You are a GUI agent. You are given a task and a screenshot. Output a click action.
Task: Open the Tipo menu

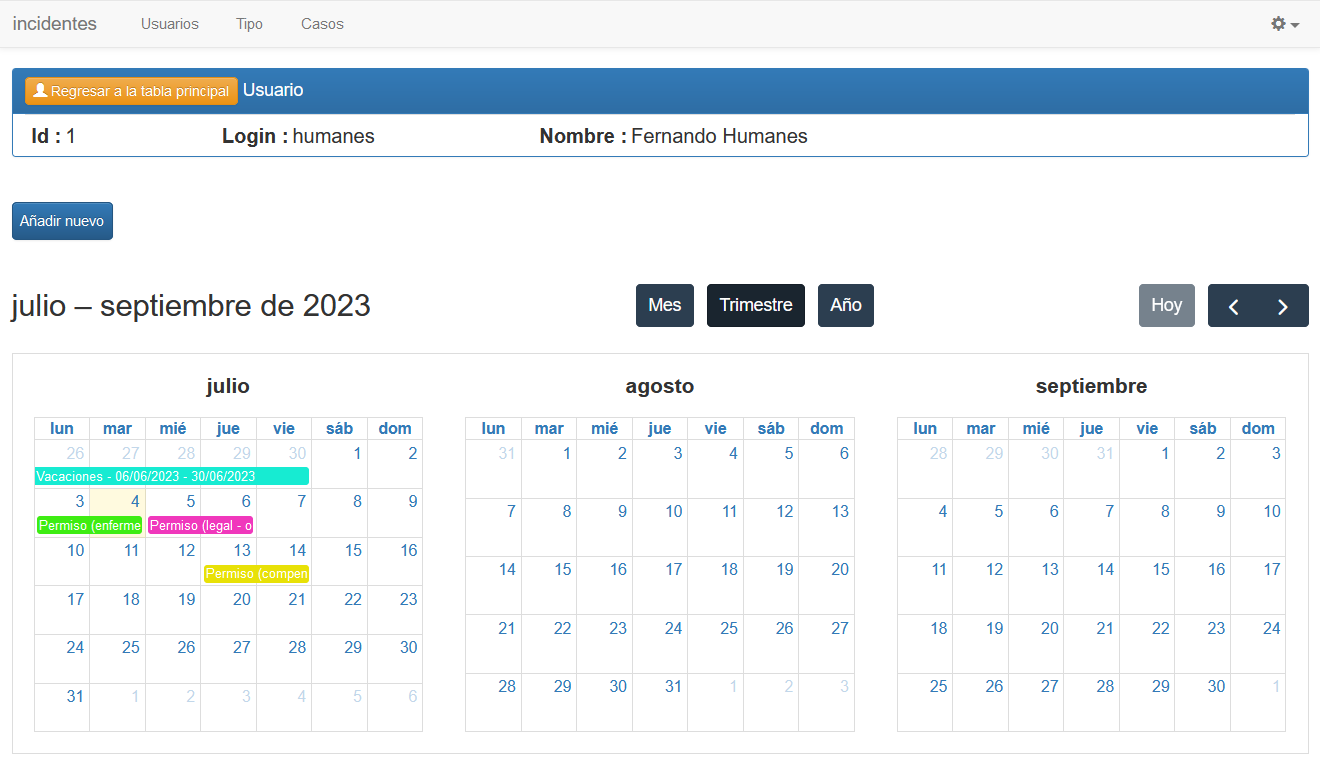coord(248,23)
